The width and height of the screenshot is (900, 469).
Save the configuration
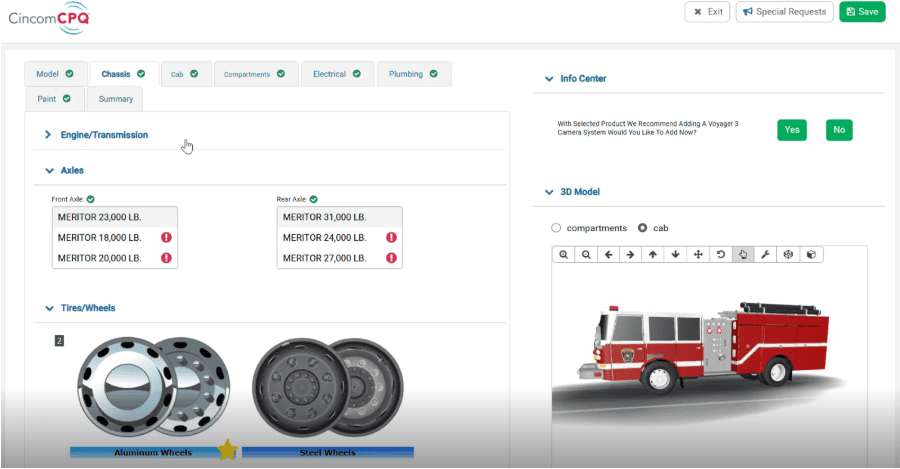(862, 12)
